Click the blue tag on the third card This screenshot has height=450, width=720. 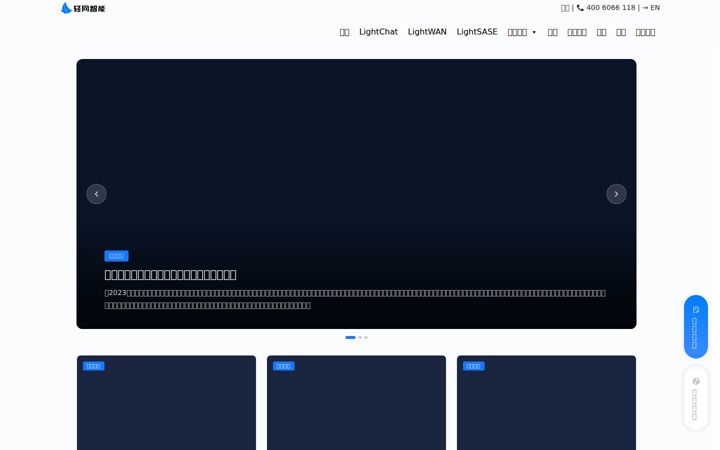tap(473, 366)
